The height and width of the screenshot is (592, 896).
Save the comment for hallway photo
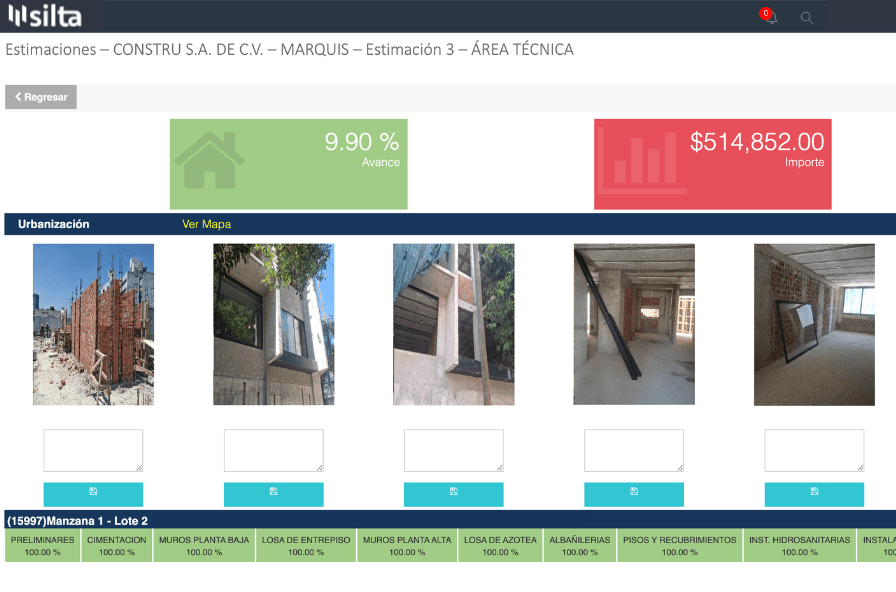(634, 494)
